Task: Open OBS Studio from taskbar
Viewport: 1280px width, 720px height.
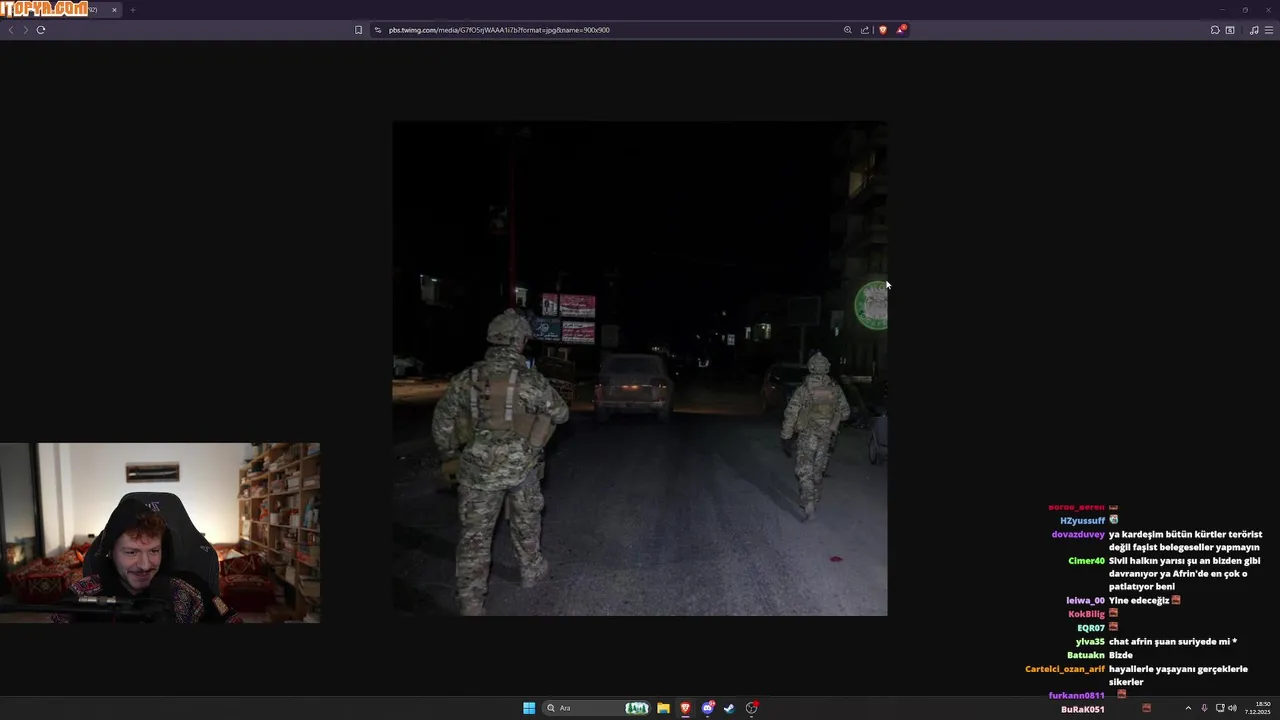Action: click(751, 708)
